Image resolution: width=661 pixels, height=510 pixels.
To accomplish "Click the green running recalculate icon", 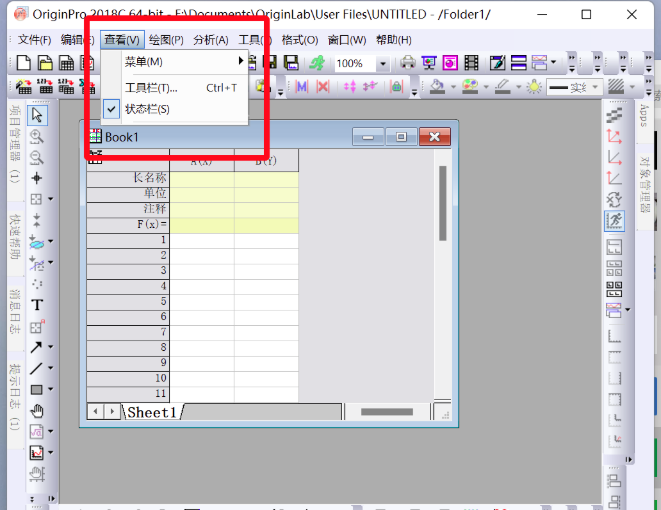I will pyautogui.click(x=317, y=63).
